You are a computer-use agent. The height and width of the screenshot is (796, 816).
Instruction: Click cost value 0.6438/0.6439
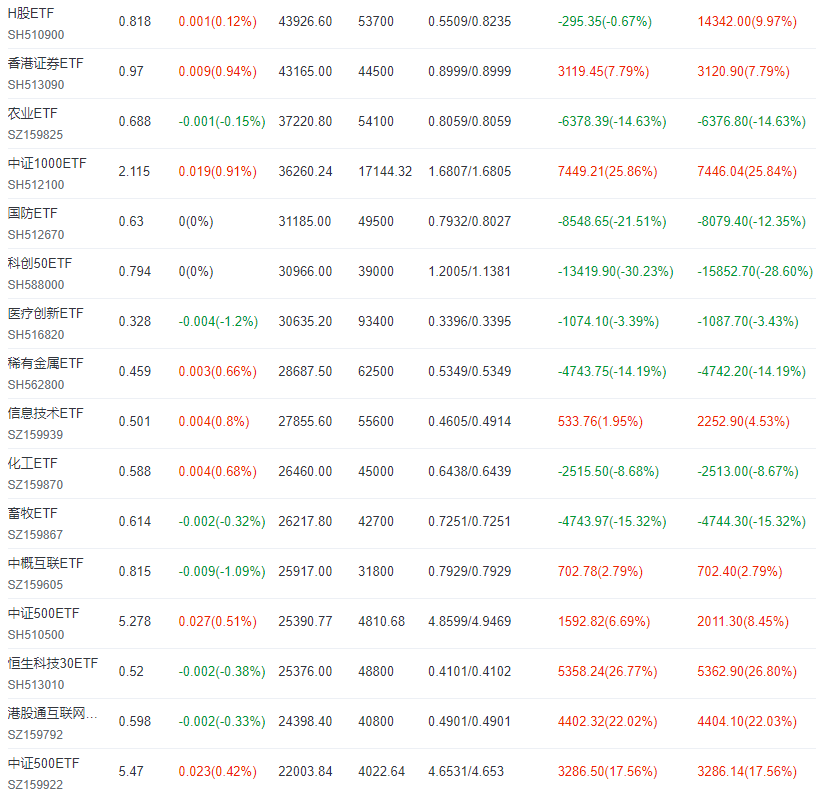469,471
